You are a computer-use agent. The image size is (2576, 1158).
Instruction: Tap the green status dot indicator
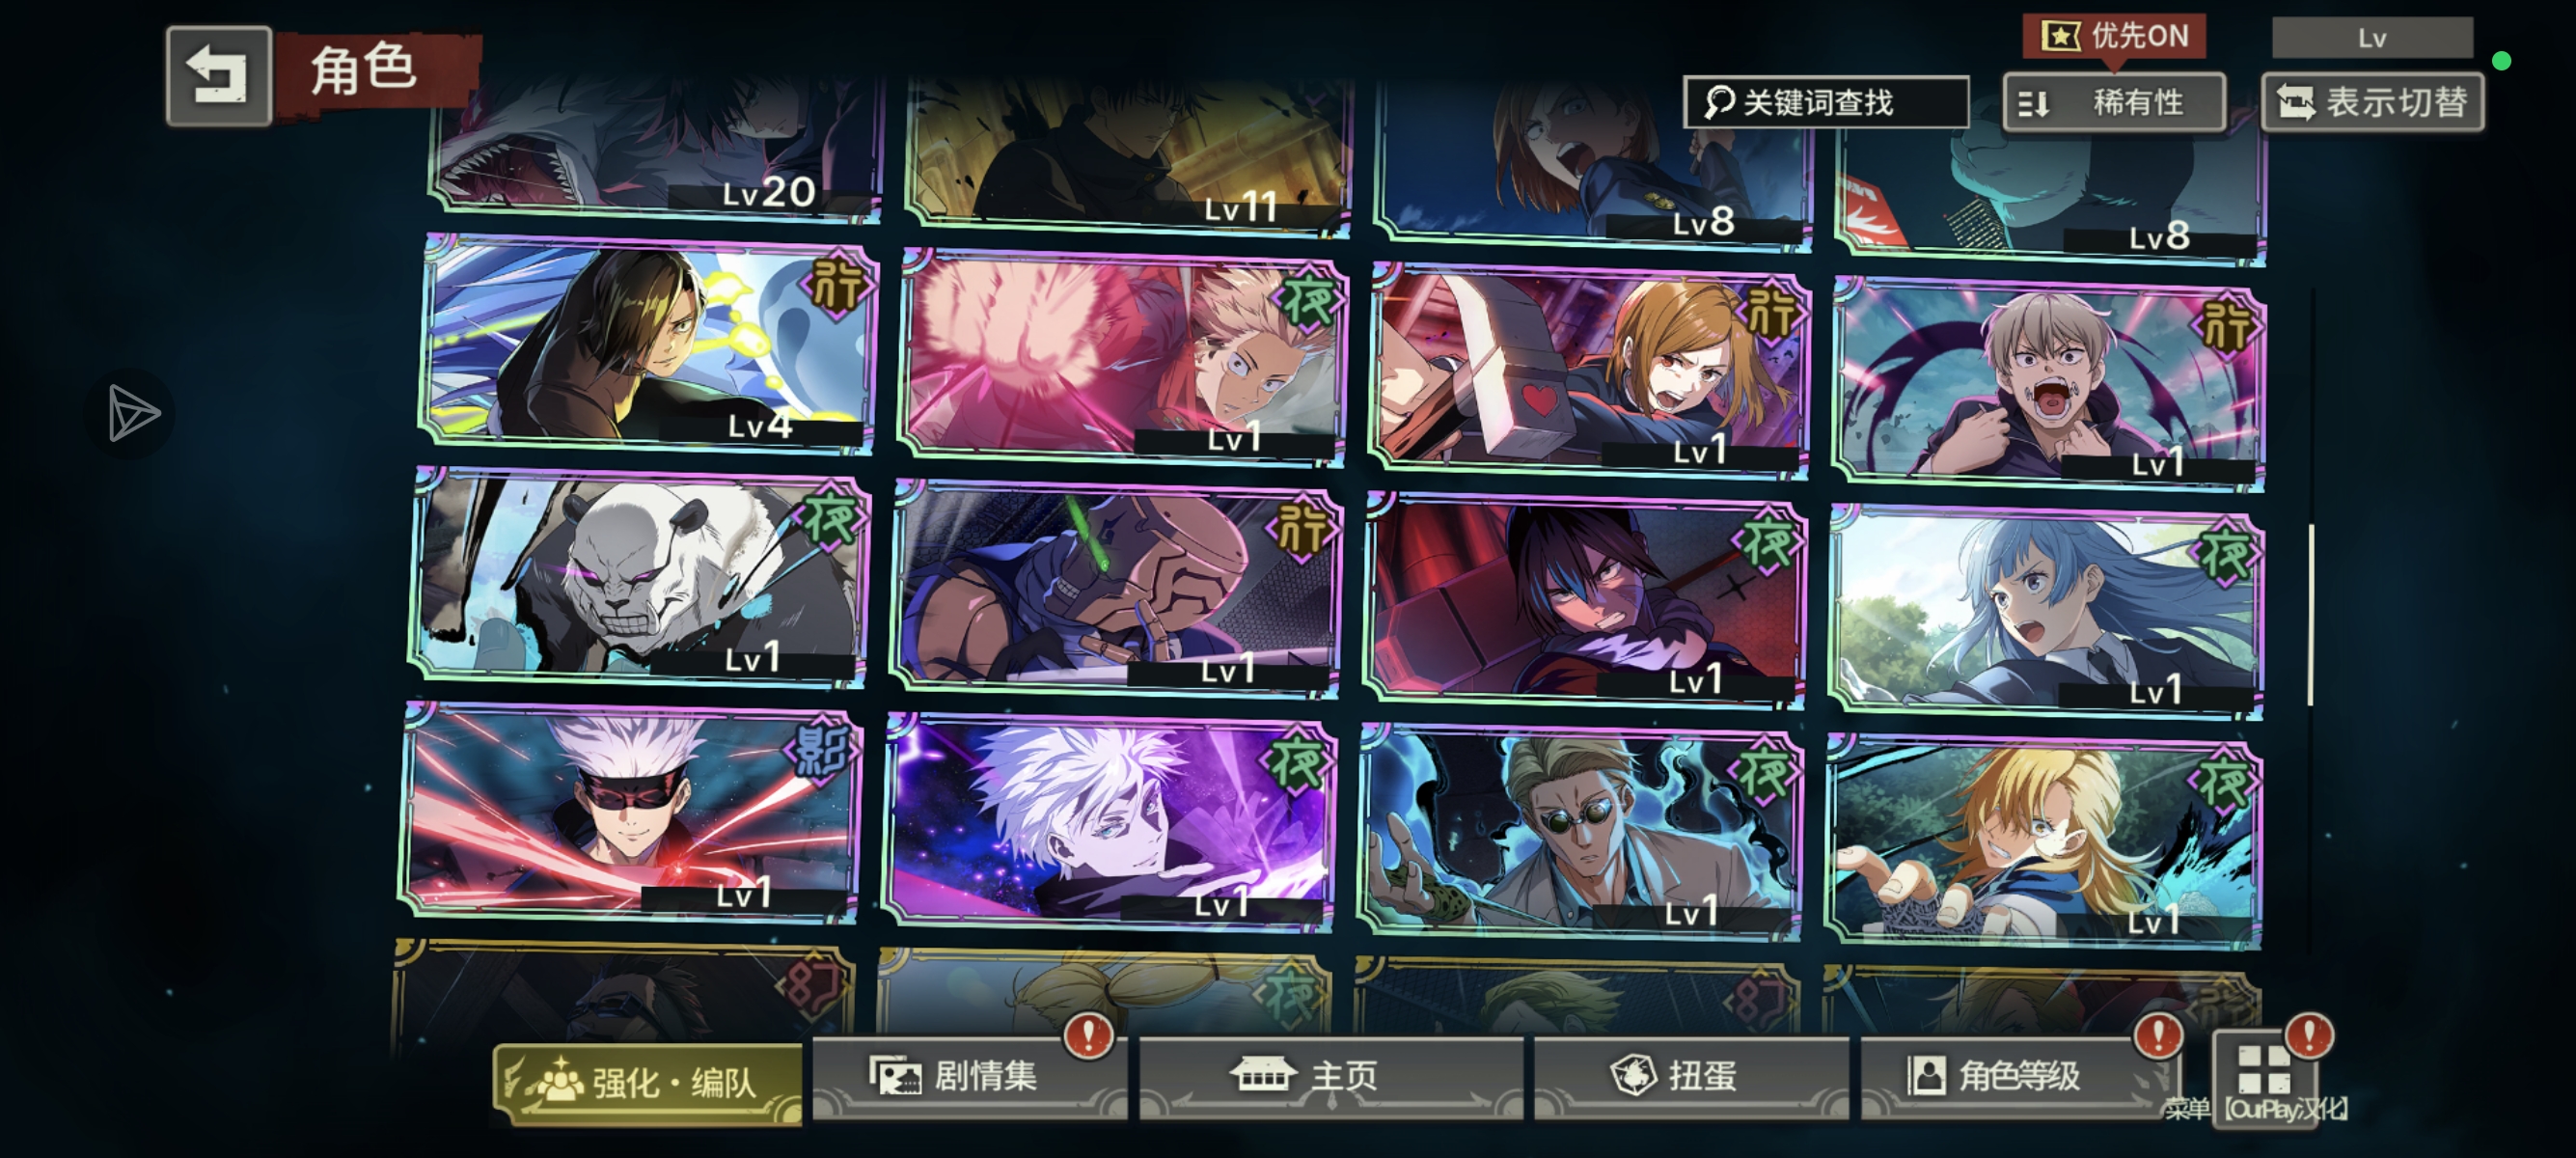pyautogui.click(x=2501, y=61)
